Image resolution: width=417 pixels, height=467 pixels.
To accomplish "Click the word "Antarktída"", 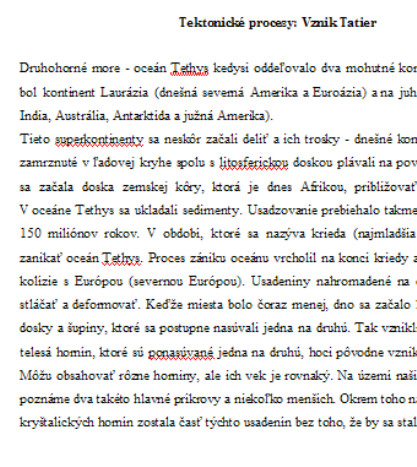I will click(x=143, y=116).
